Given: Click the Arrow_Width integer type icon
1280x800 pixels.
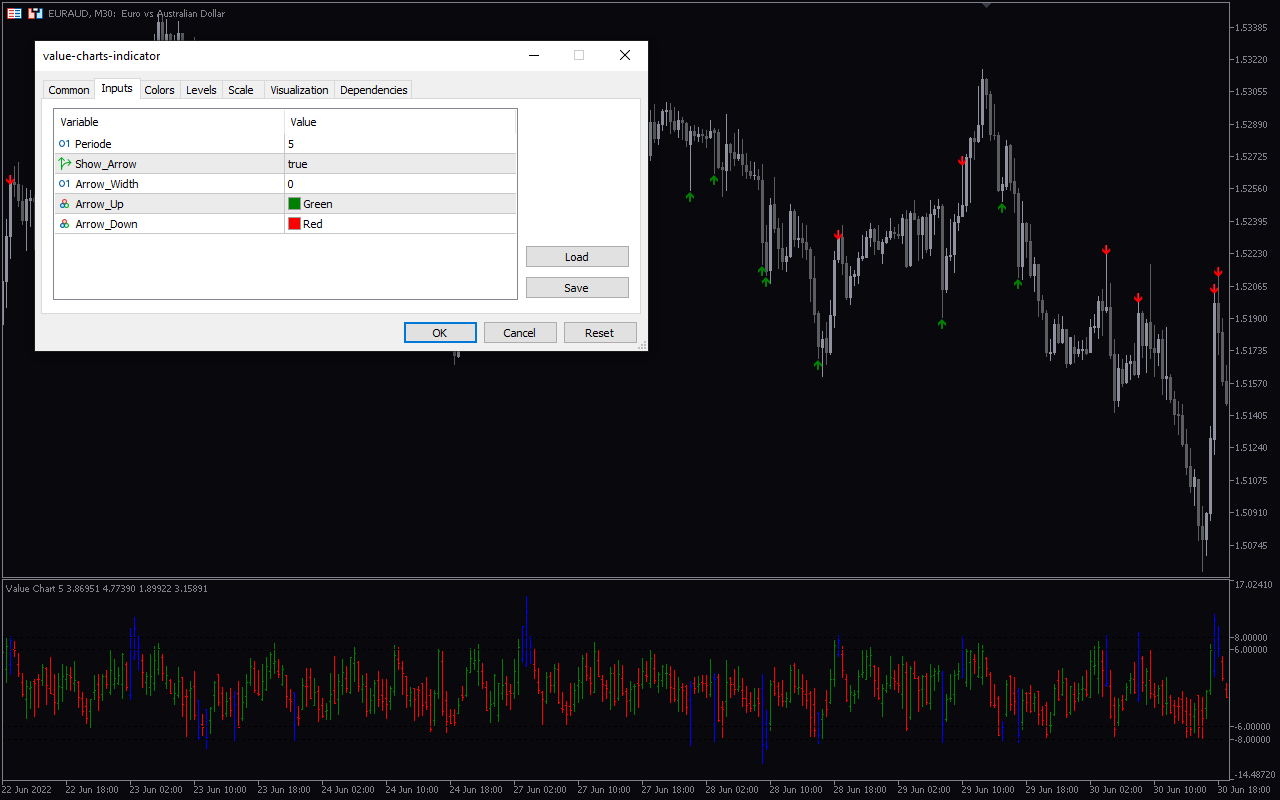Looking at the screenshot, I should click(x=65, y=184).
